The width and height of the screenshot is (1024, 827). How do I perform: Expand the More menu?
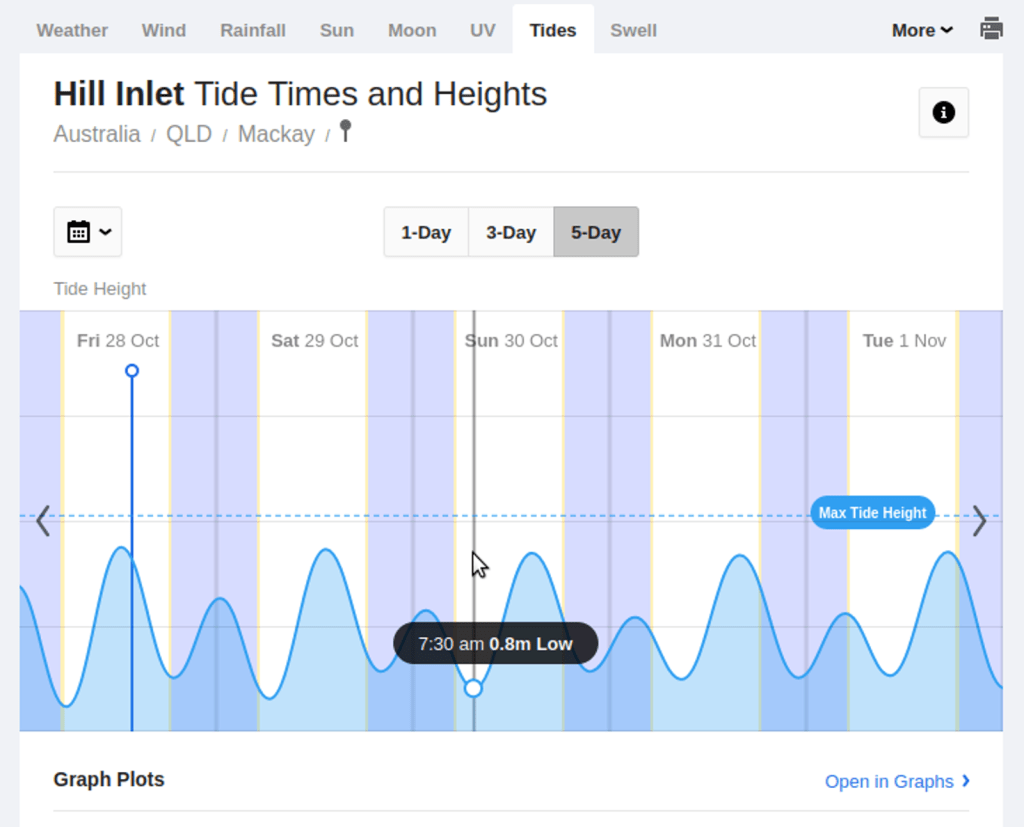click(x=921, y=30)
